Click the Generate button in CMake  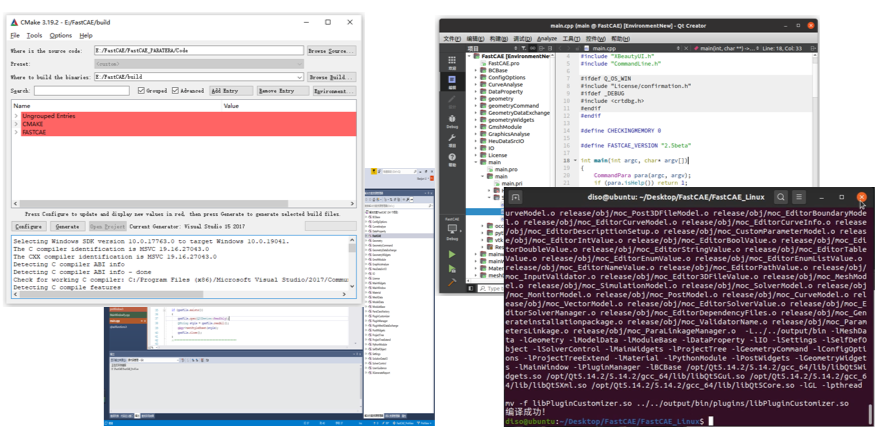(68, 226)
